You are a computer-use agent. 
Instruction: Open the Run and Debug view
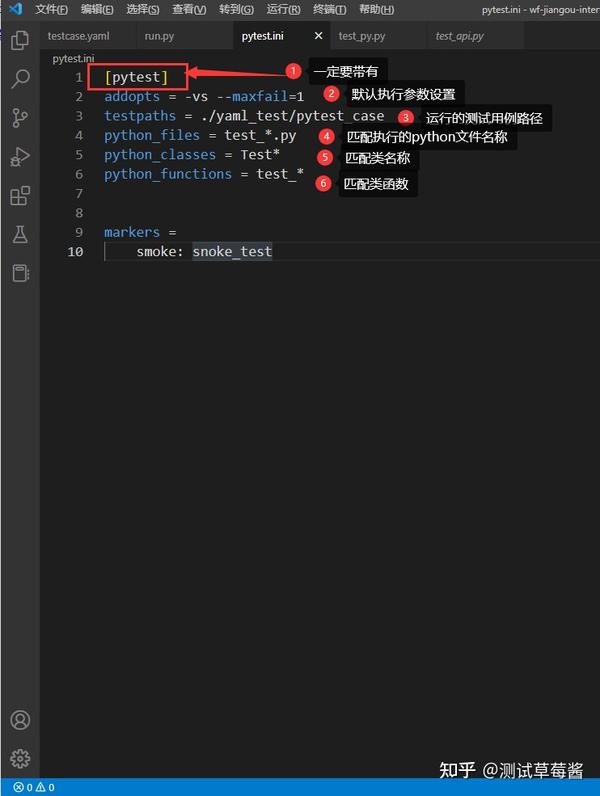pos(20,156)
